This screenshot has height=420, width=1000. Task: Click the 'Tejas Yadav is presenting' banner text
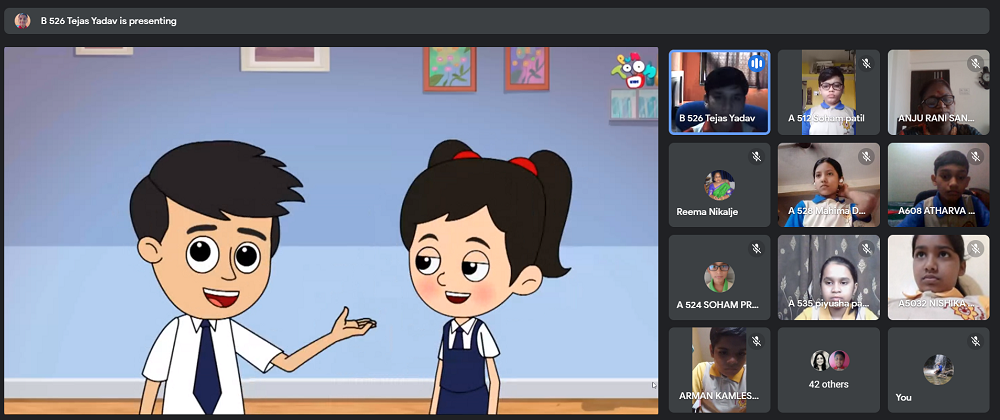109,20
